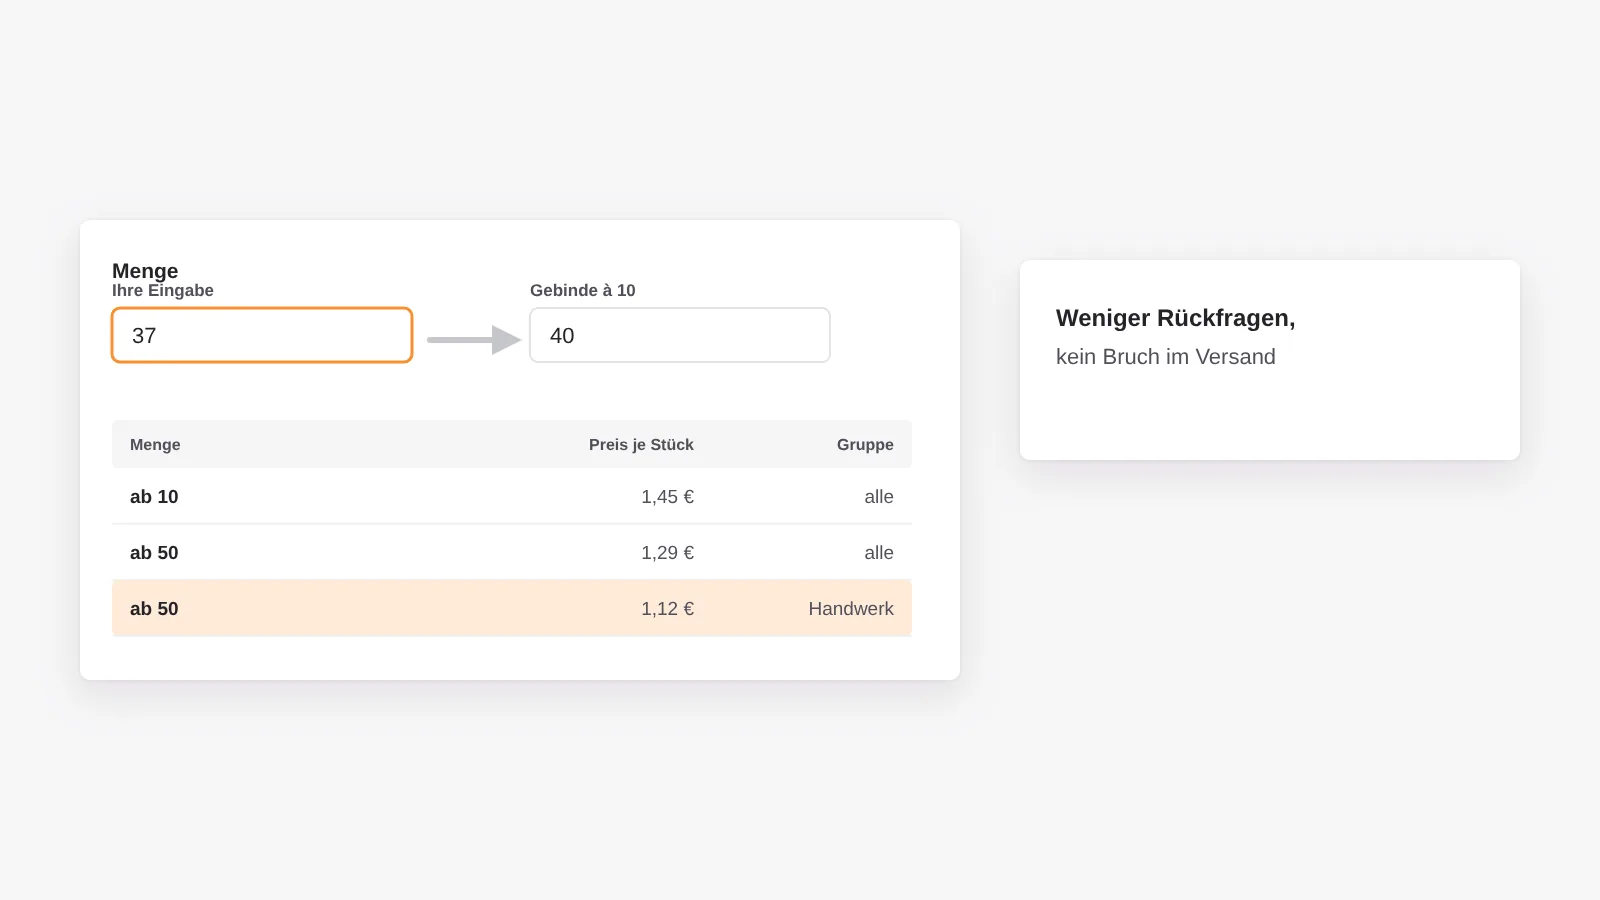
Task: Click the Handwerk group cell
Action: point(851,609)
